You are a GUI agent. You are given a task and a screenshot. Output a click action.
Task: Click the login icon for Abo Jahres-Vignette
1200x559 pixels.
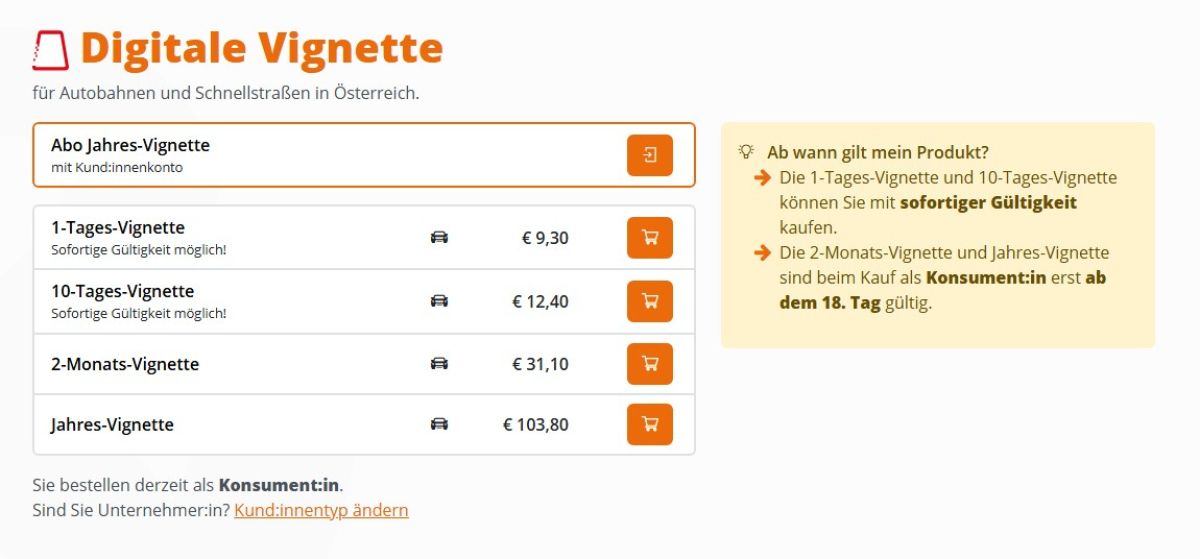click(649, 155)
